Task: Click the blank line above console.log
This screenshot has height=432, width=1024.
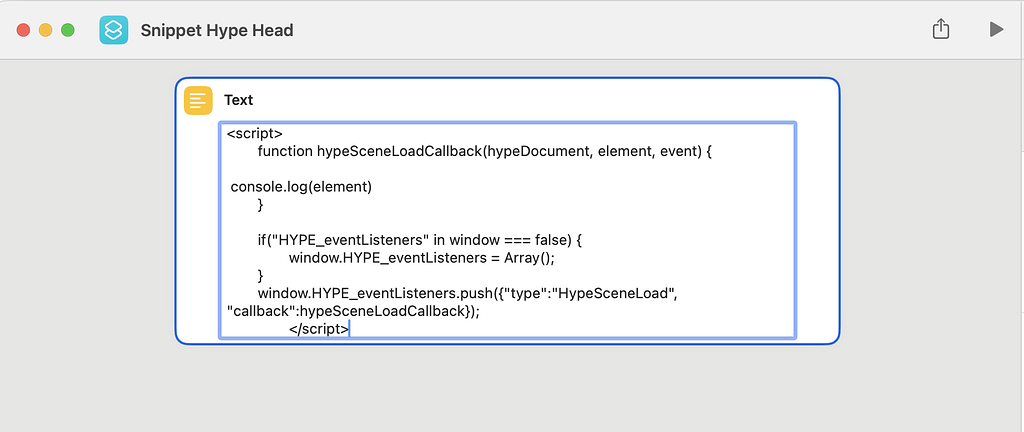Action: [500, 169]
